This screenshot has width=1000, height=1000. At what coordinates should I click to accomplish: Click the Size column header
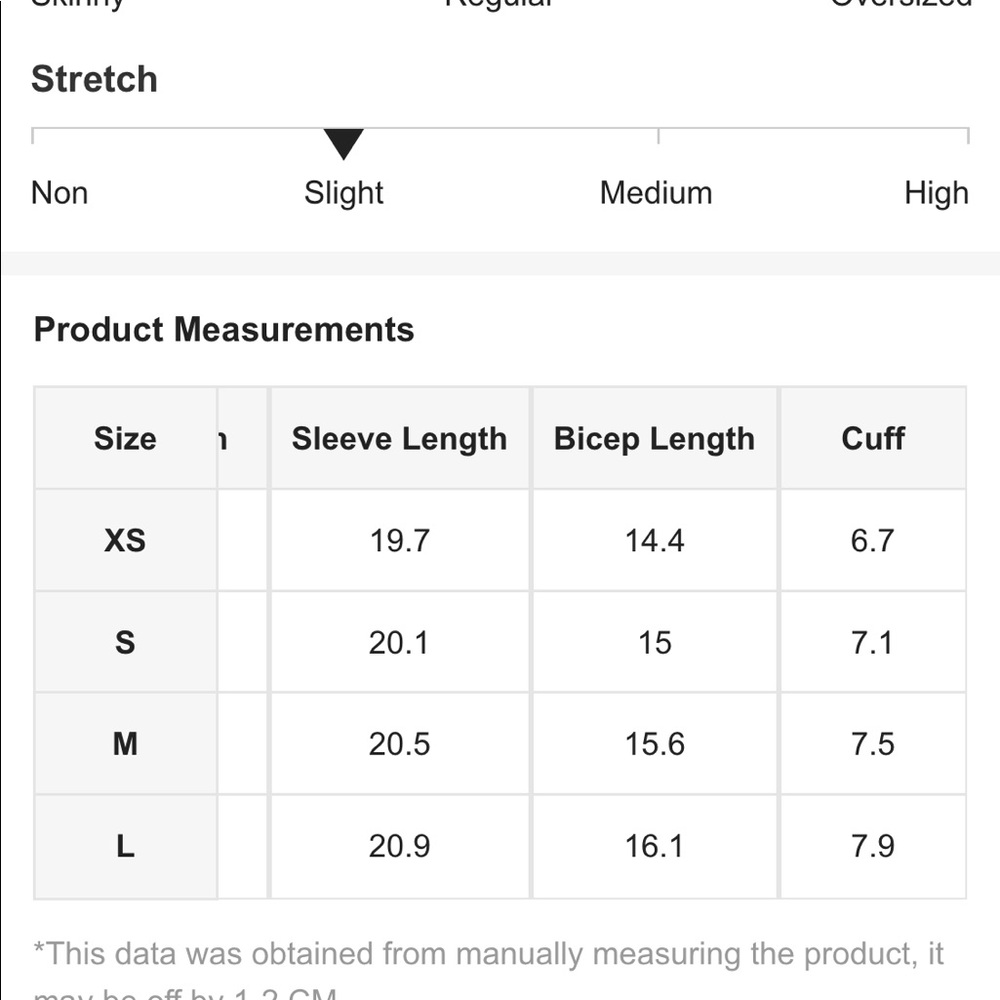[x=125, y=439]
